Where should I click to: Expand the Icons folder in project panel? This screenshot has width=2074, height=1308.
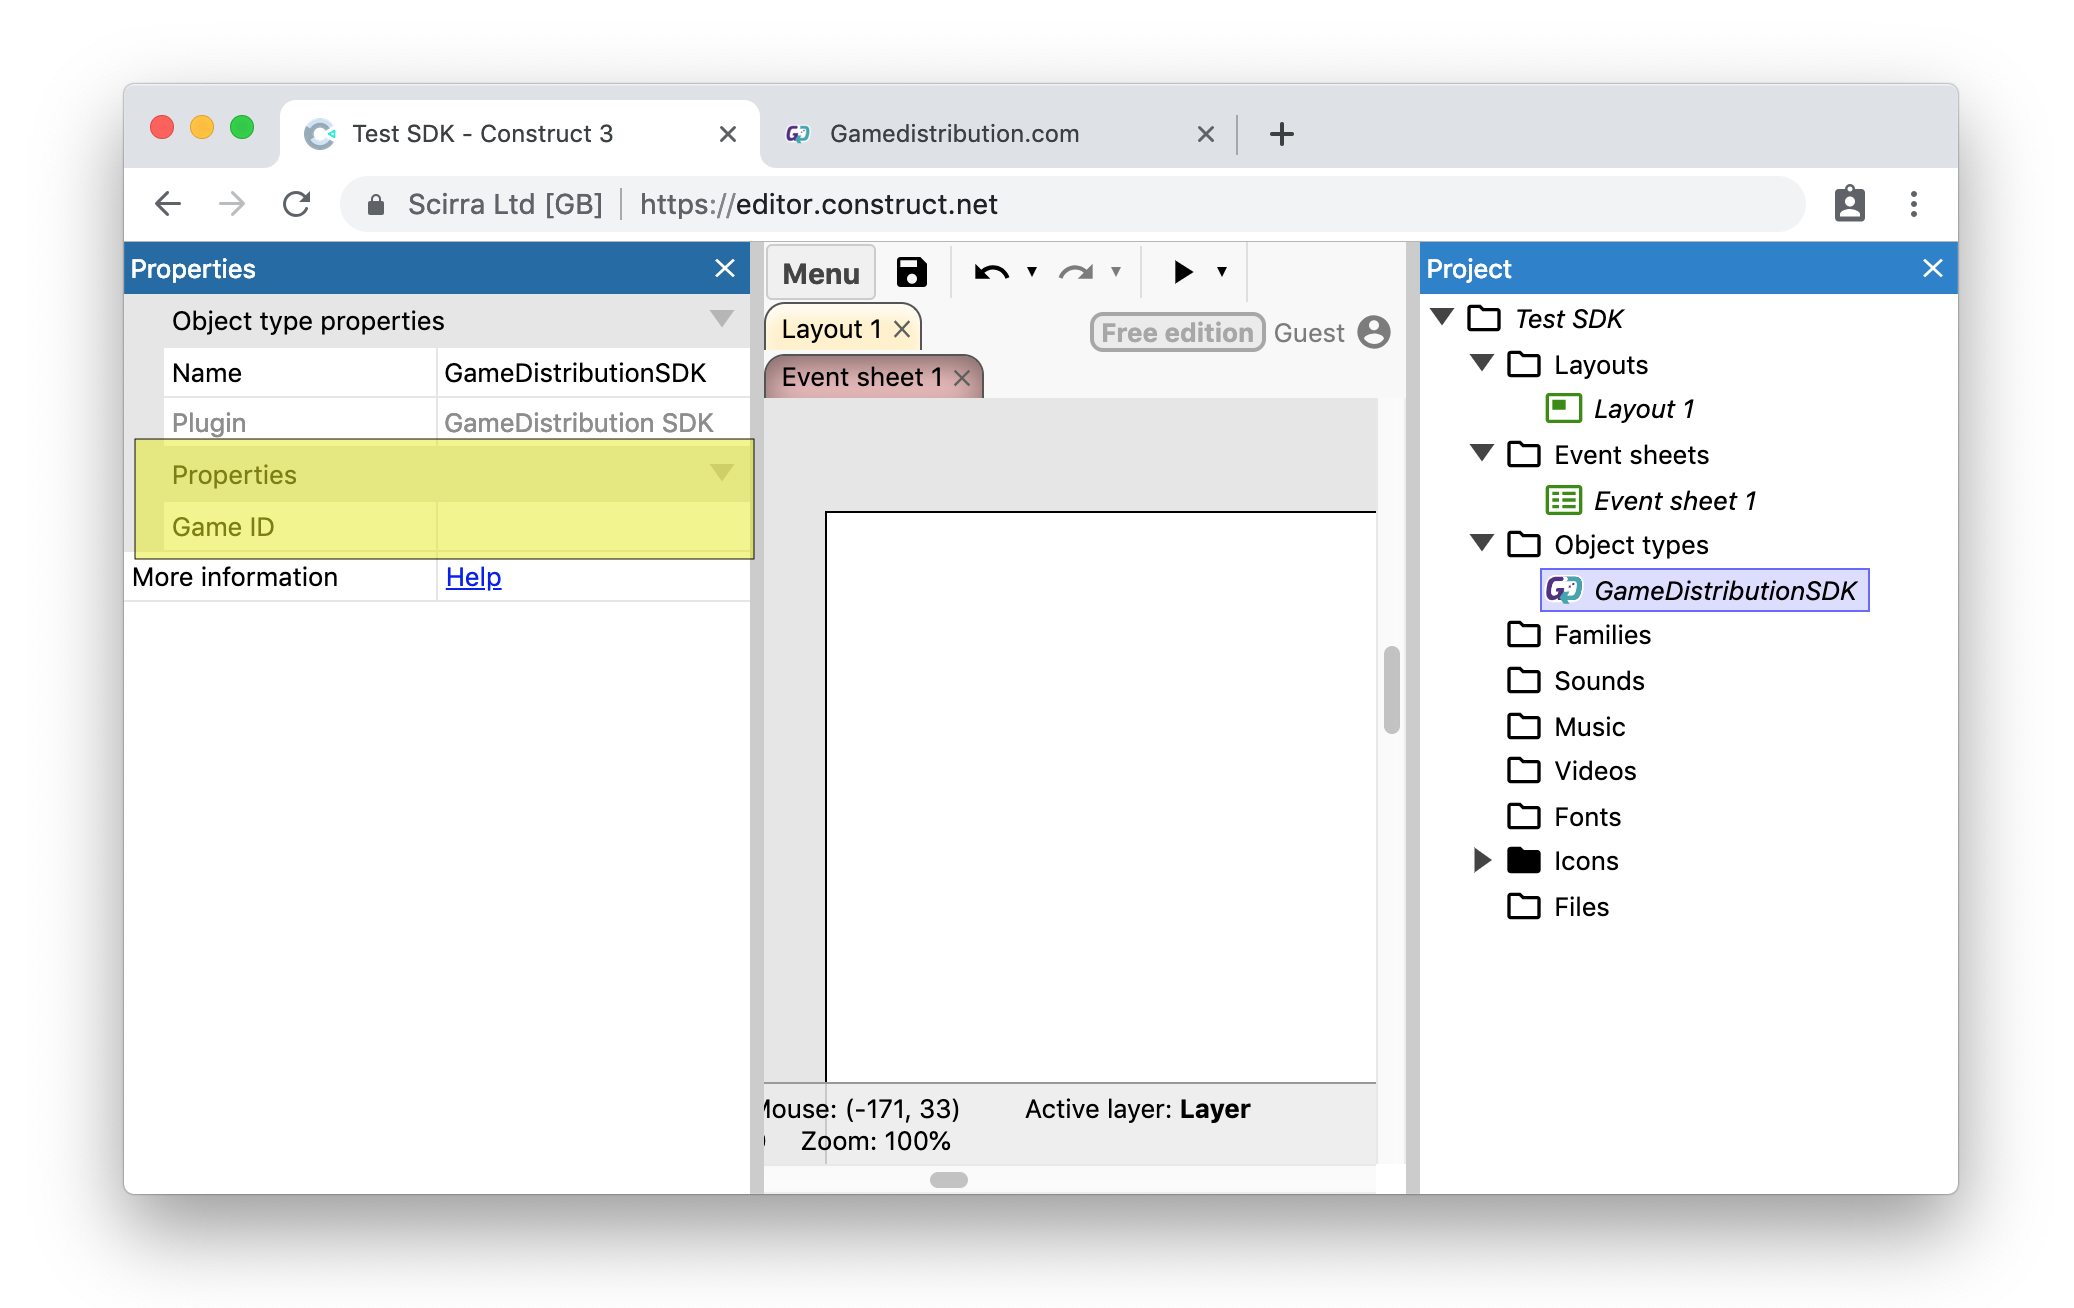click(1479, 860)
